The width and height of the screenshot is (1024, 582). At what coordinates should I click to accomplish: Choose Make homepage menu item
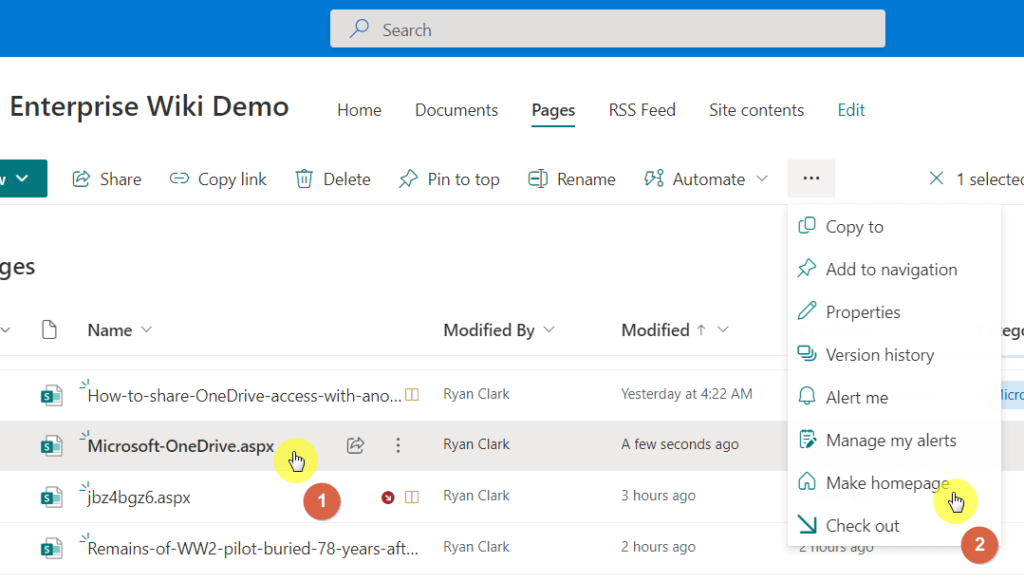(894, 483)
